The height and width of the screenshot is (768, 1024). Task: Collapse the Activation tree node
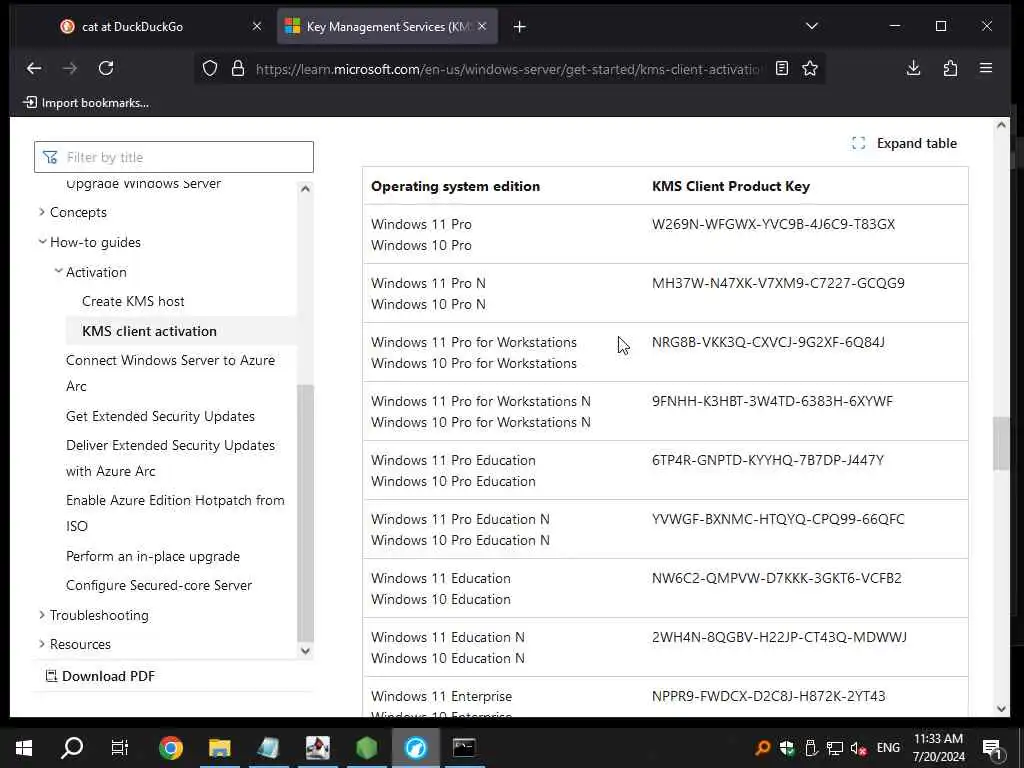(58, 271)
